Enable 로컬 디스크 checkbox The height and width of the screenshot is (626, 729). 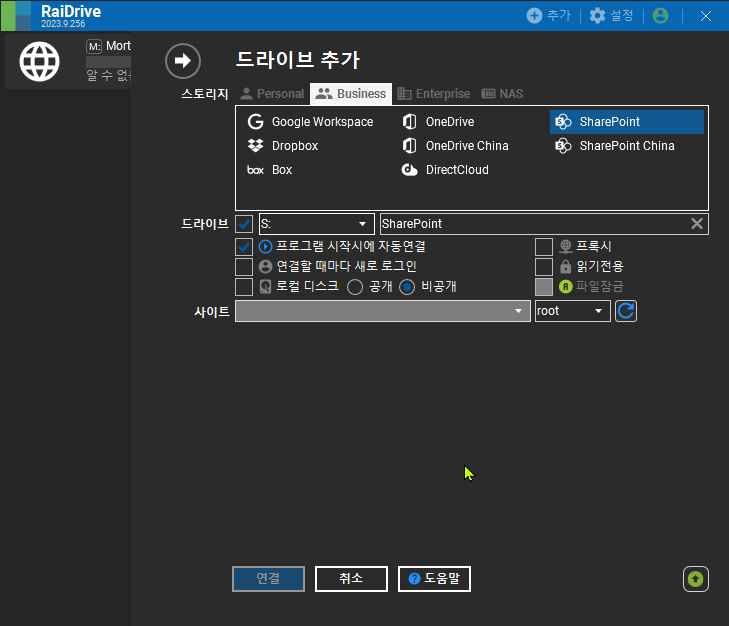(x=244, y=287)
